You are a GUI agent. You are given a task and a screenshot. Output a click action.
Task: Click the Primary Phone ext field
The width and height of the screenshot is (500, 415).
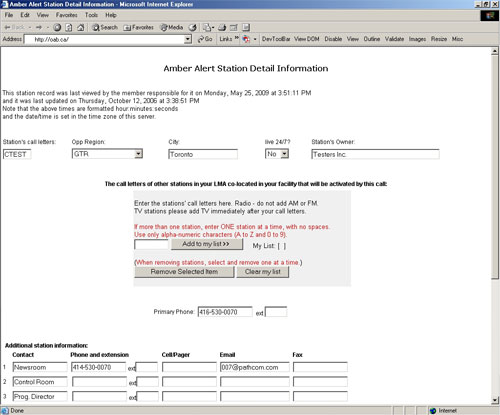click(276, 312)
